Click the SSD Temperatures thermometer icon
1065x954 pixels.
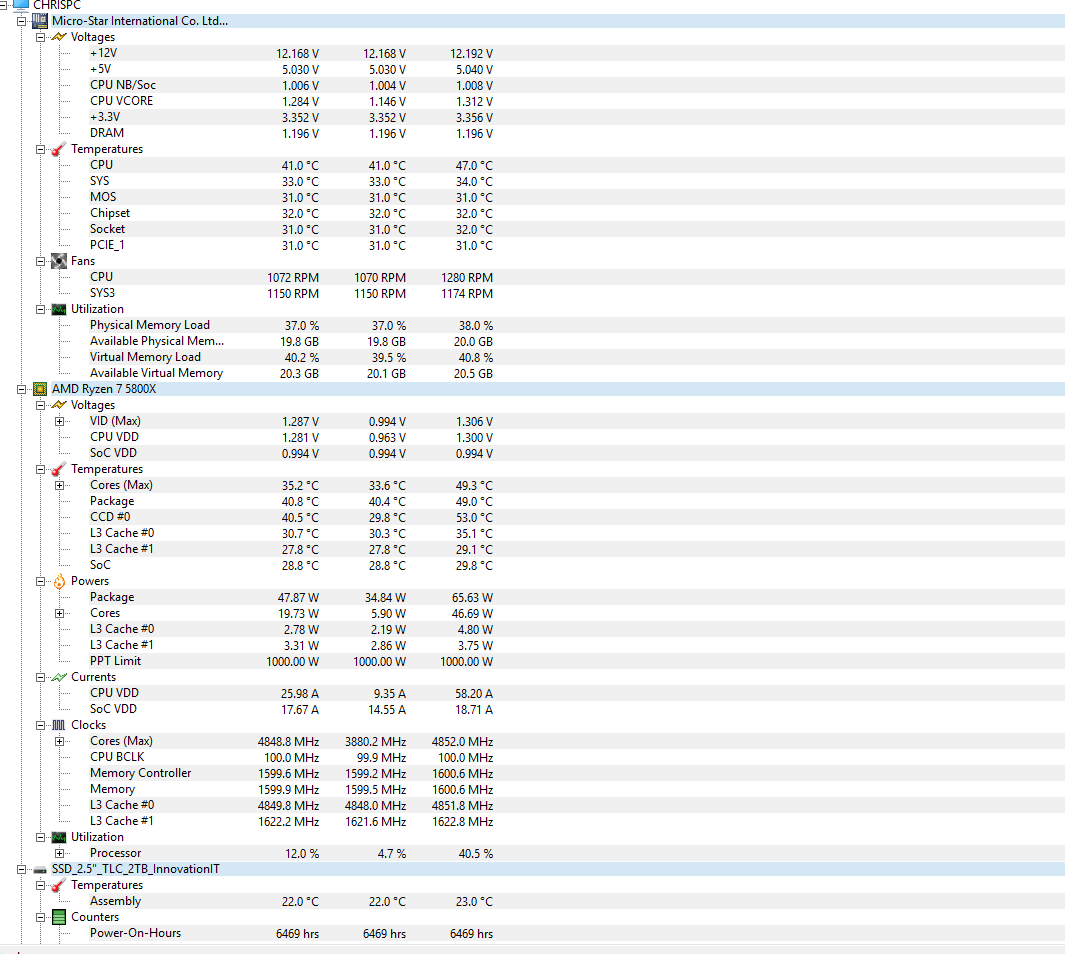point(59,885)
